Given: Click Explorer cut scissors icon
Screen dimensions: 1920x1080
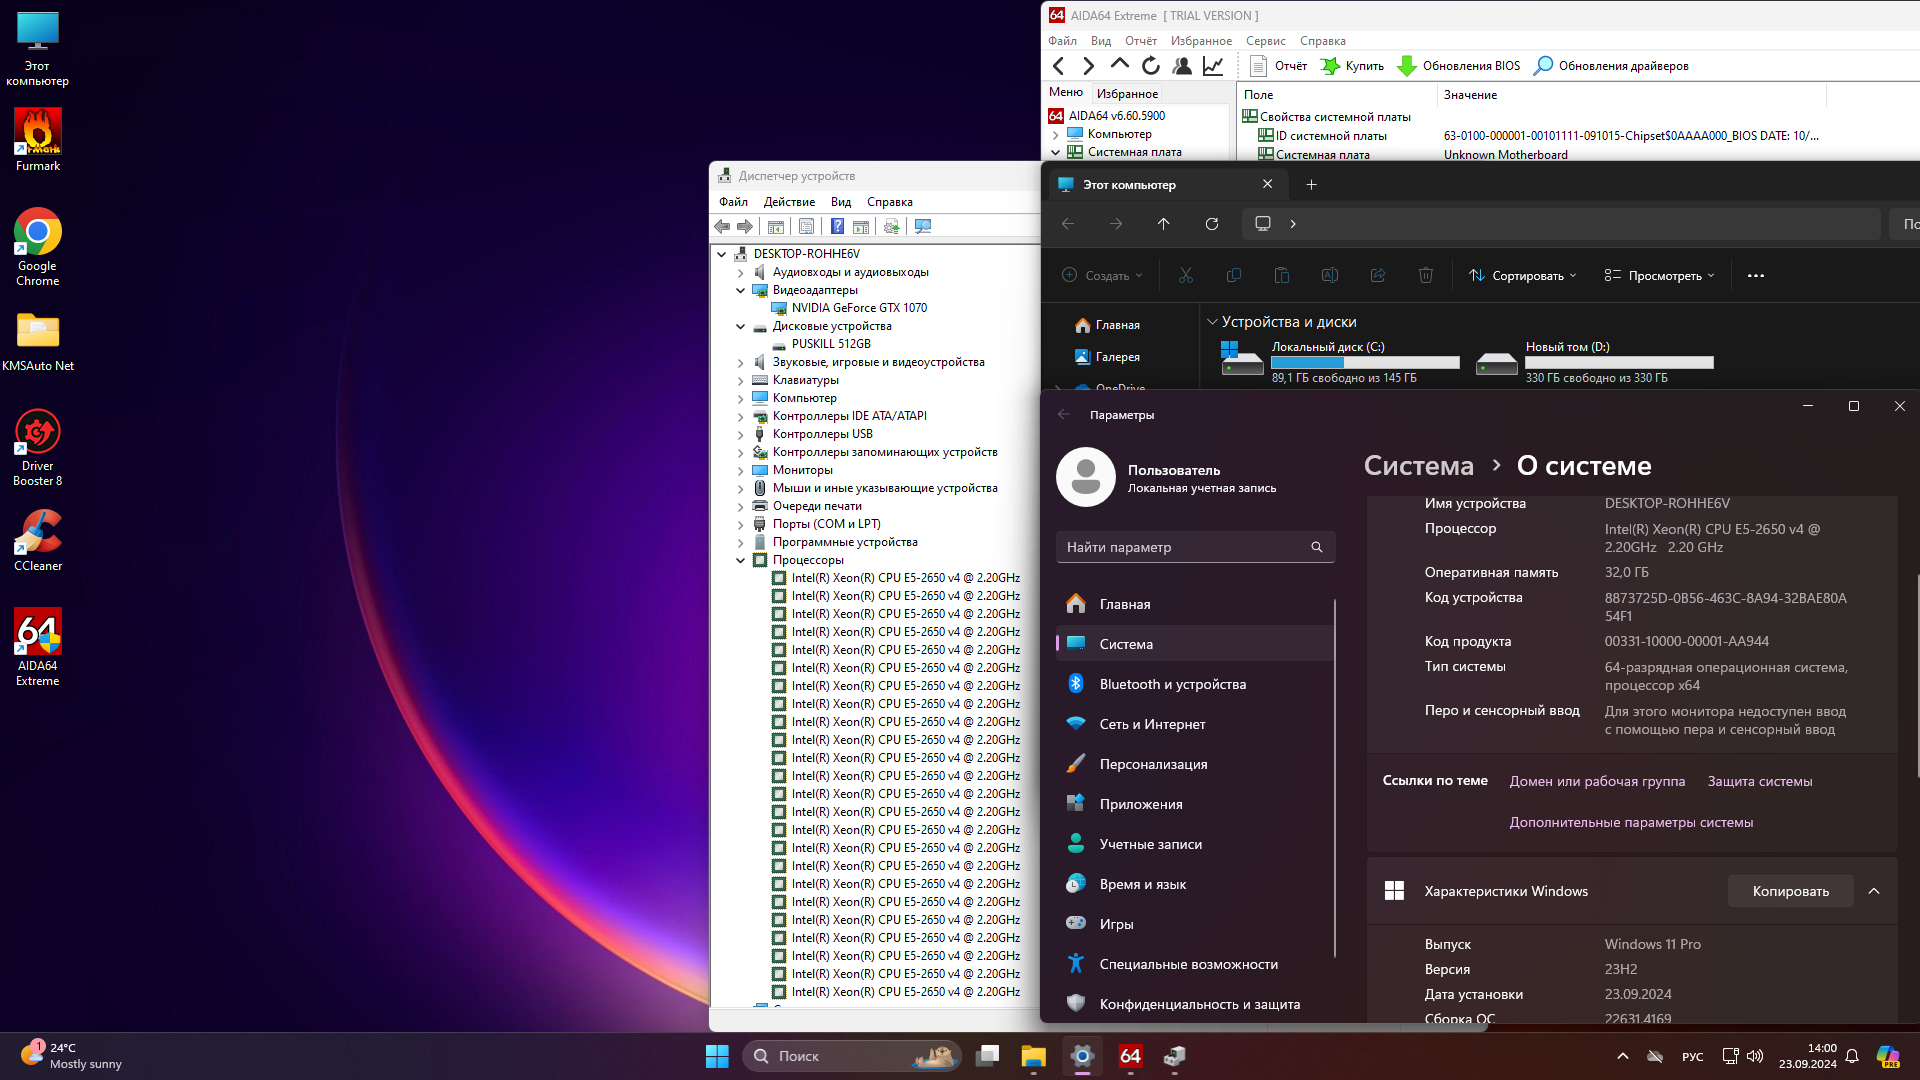Looking at the screenshot, I should [x=1186, y=275].
